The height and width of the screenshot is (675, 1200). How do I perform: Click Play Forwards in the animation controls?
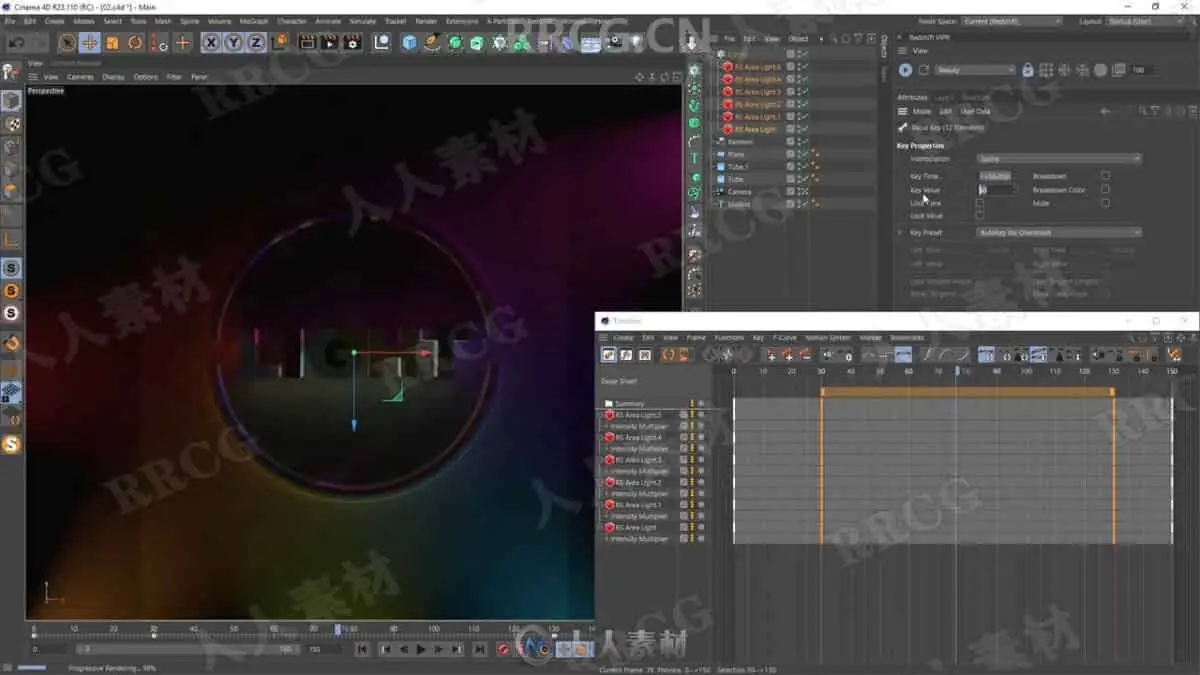coord(421,650)
